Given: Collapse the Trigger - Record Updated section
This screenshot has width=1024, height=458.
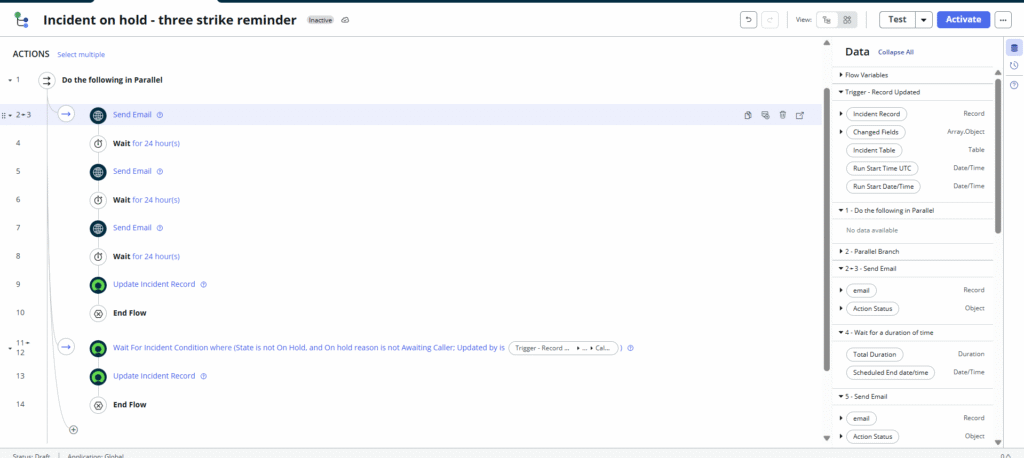Looking at the screenshot, I should (x=840, y=92).
